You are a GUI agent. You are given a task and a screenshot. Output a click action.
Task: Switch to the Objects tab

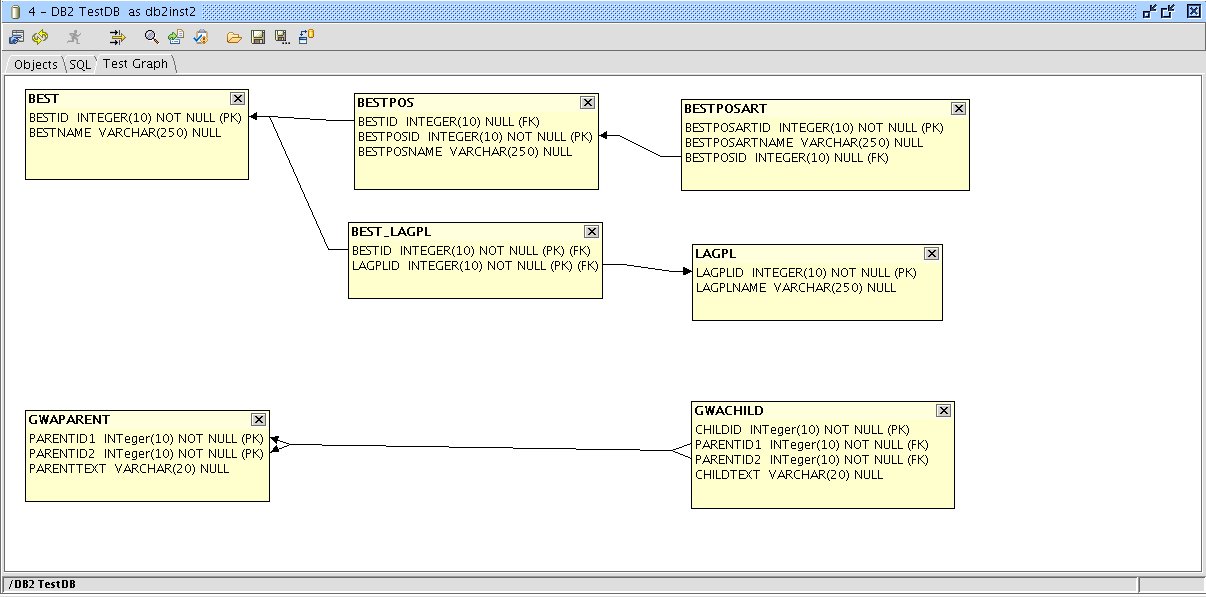35,64
